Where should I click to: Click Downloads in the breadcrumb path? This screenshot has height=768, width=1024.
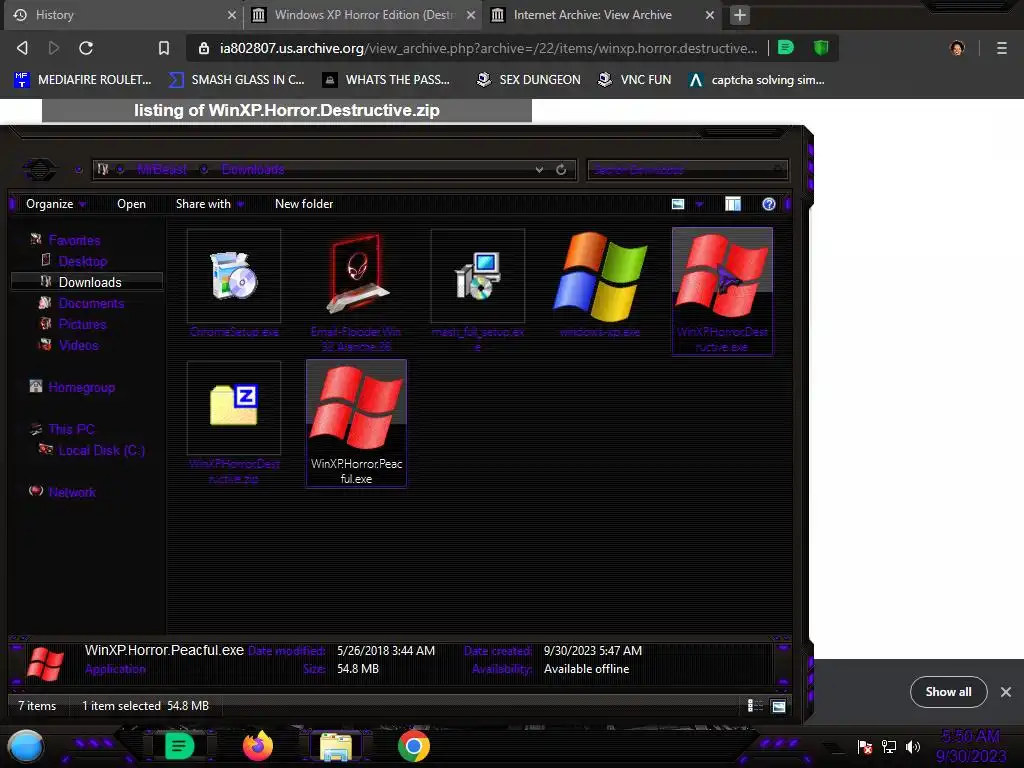tap(253, 170)
